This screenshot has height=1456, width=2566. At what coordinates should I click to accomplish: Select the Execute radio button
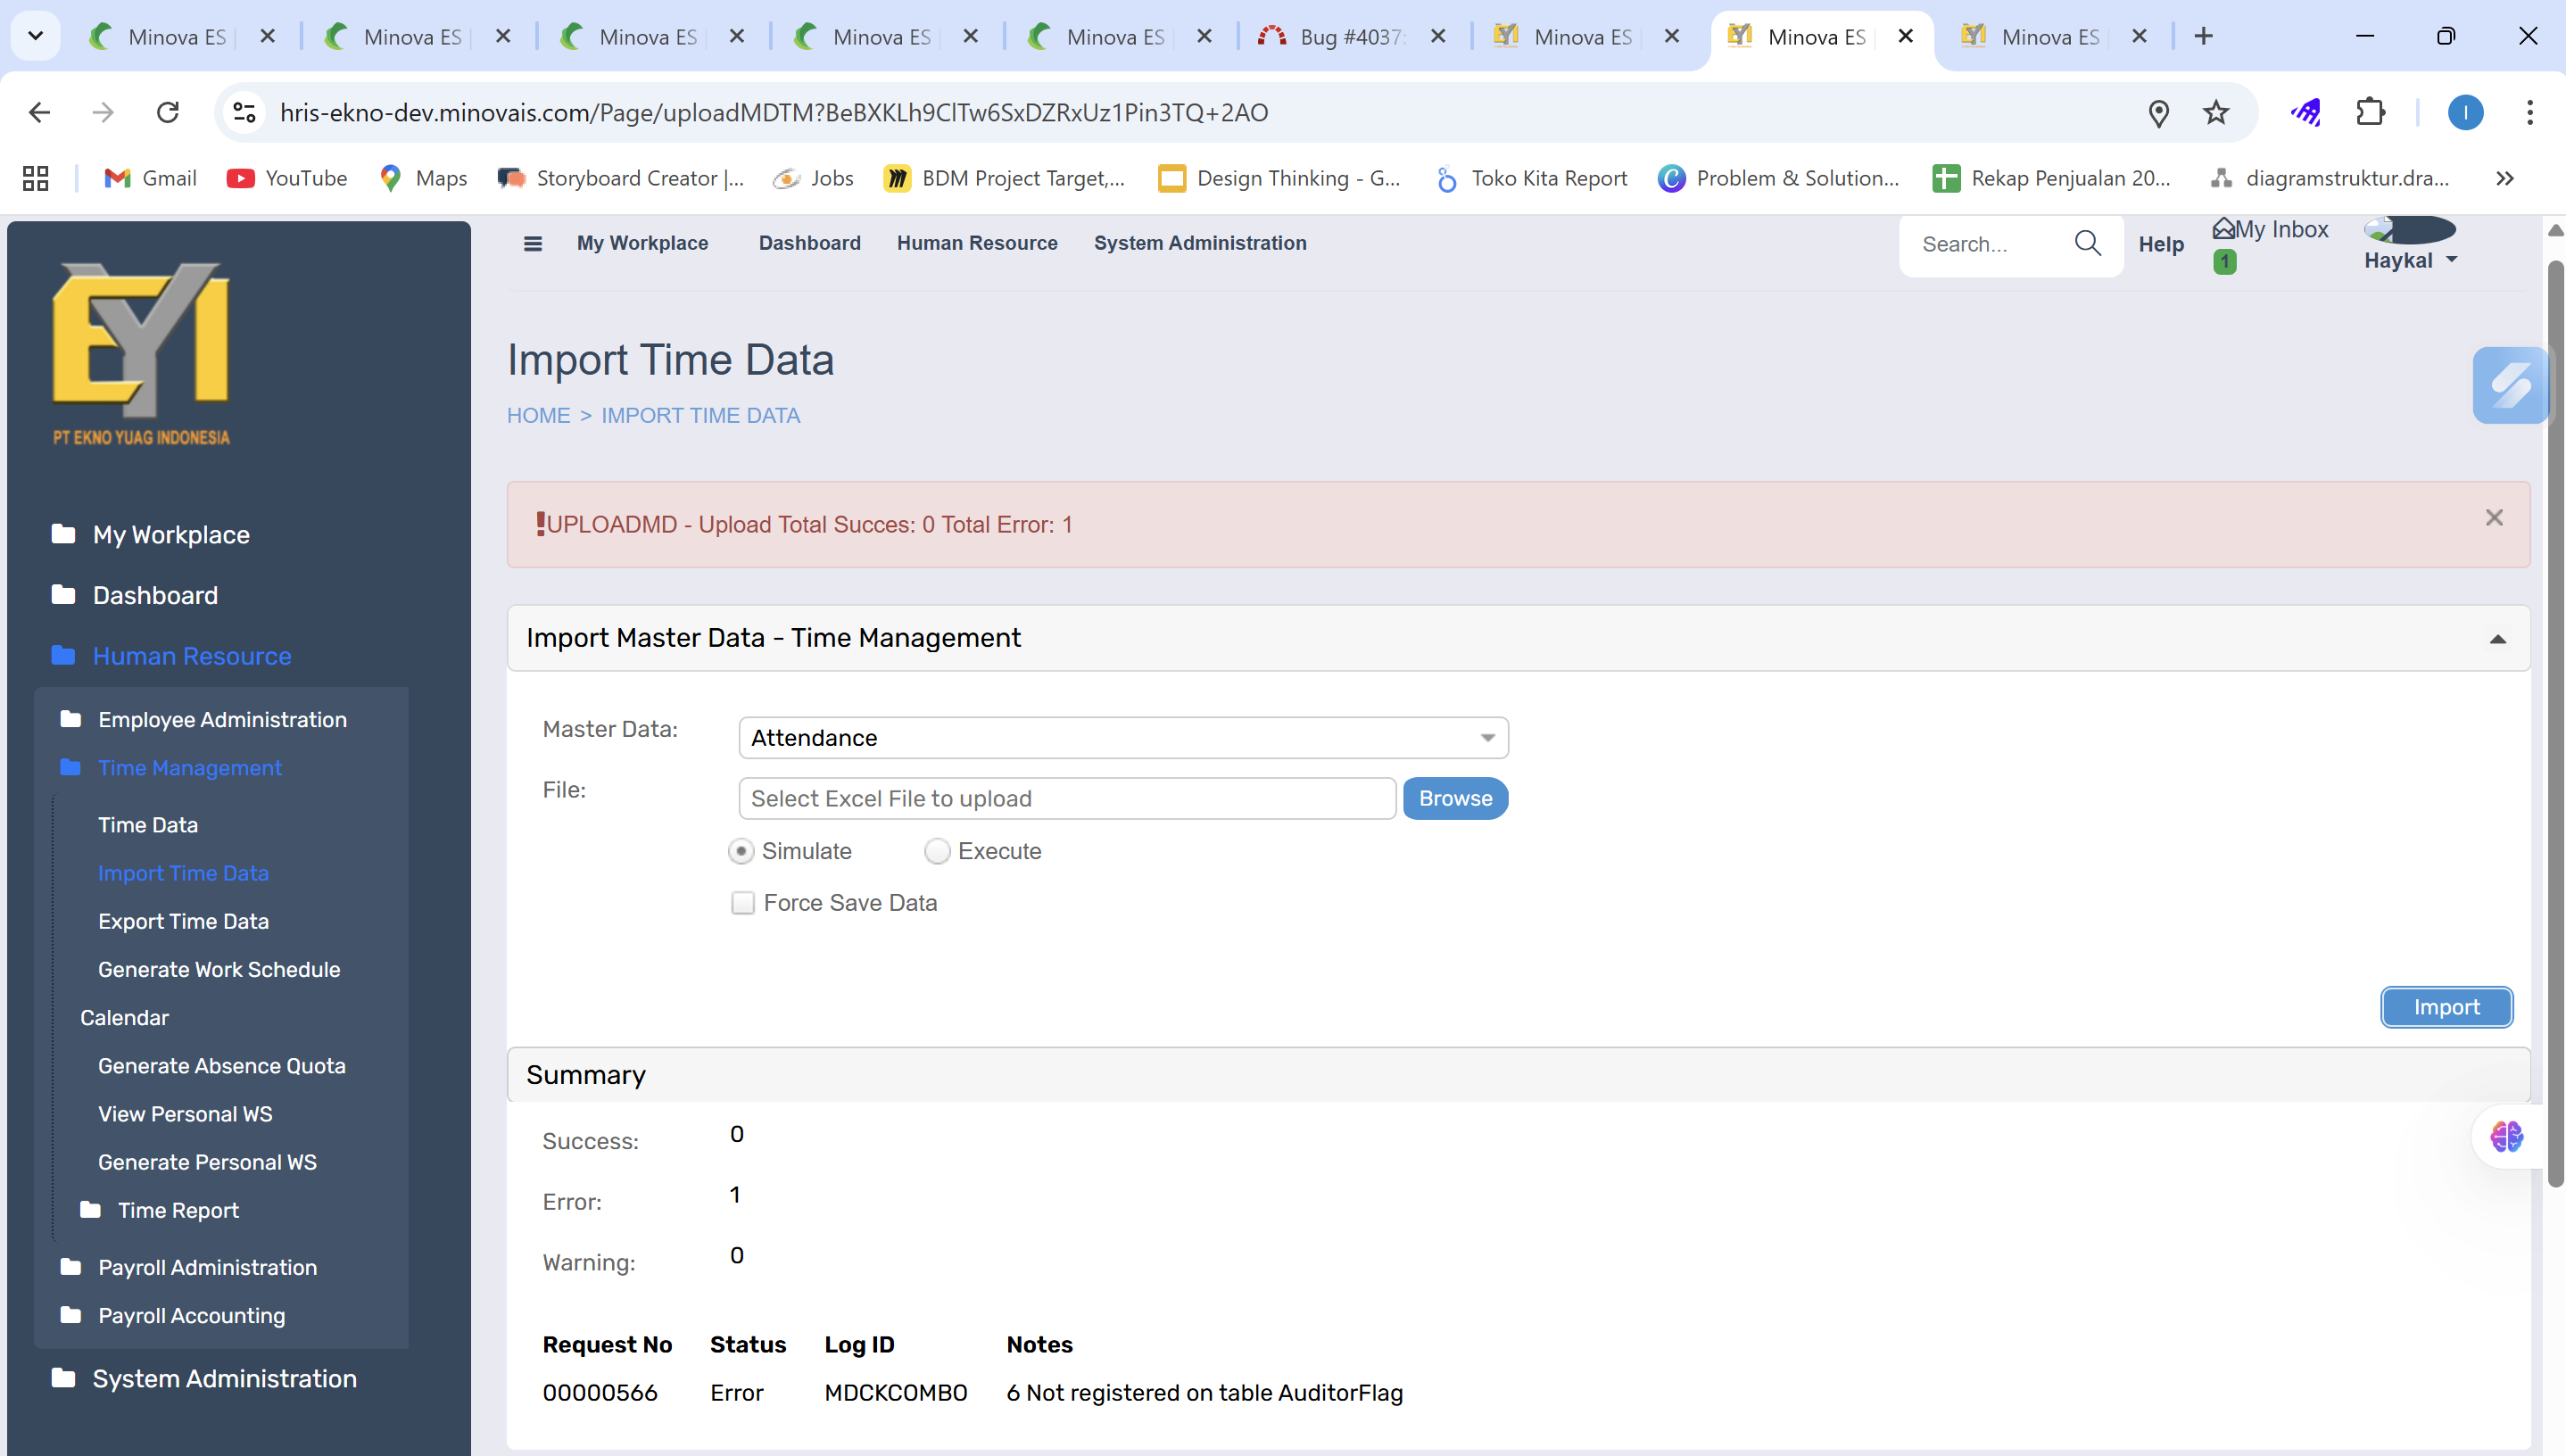coord(936,851)
